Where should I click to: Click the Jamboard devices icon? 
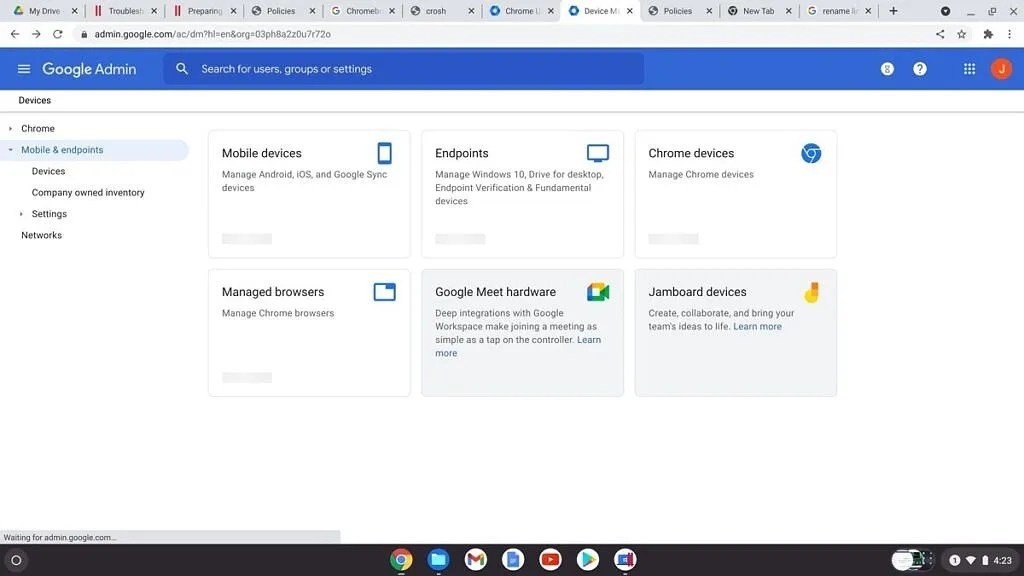[x=811, y=291]
